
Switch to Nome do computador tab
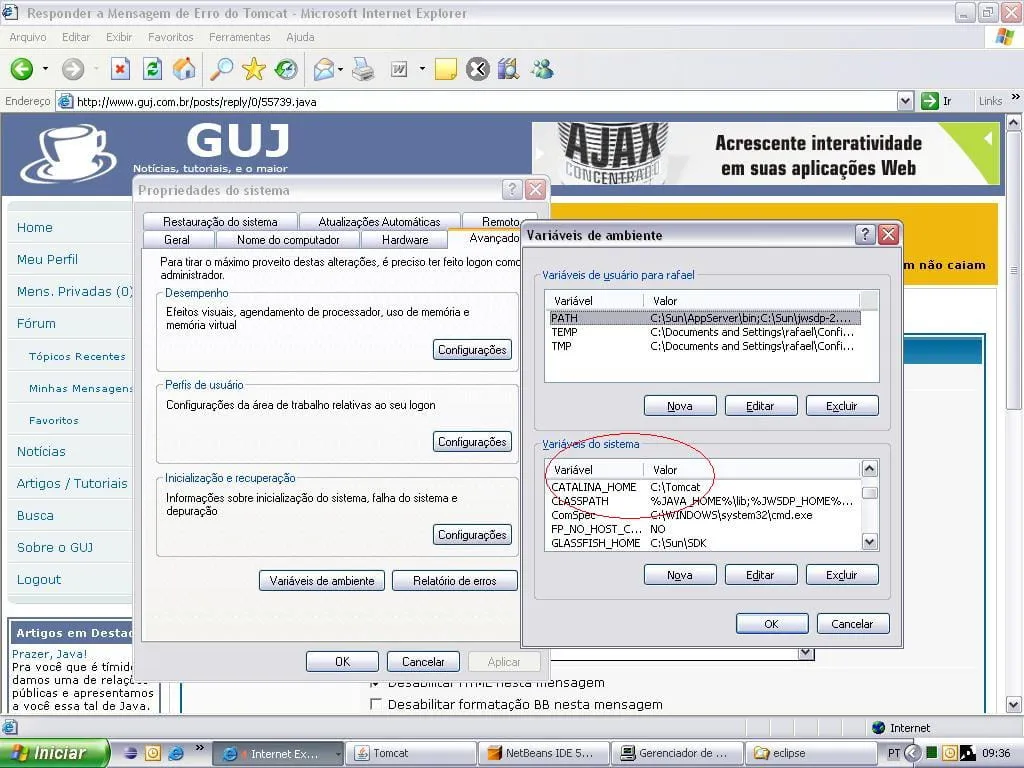pyautogui.click(x=288, y=240)
